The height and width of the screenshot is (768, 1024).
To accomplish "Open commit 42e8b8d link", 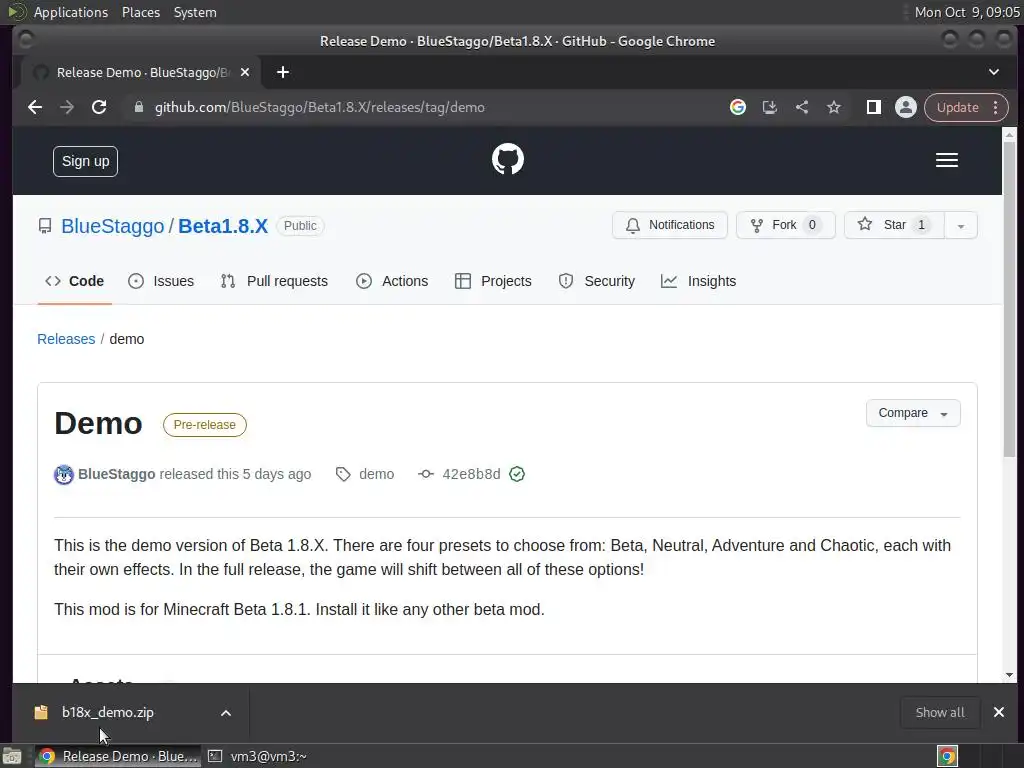I will coord(471,474).
